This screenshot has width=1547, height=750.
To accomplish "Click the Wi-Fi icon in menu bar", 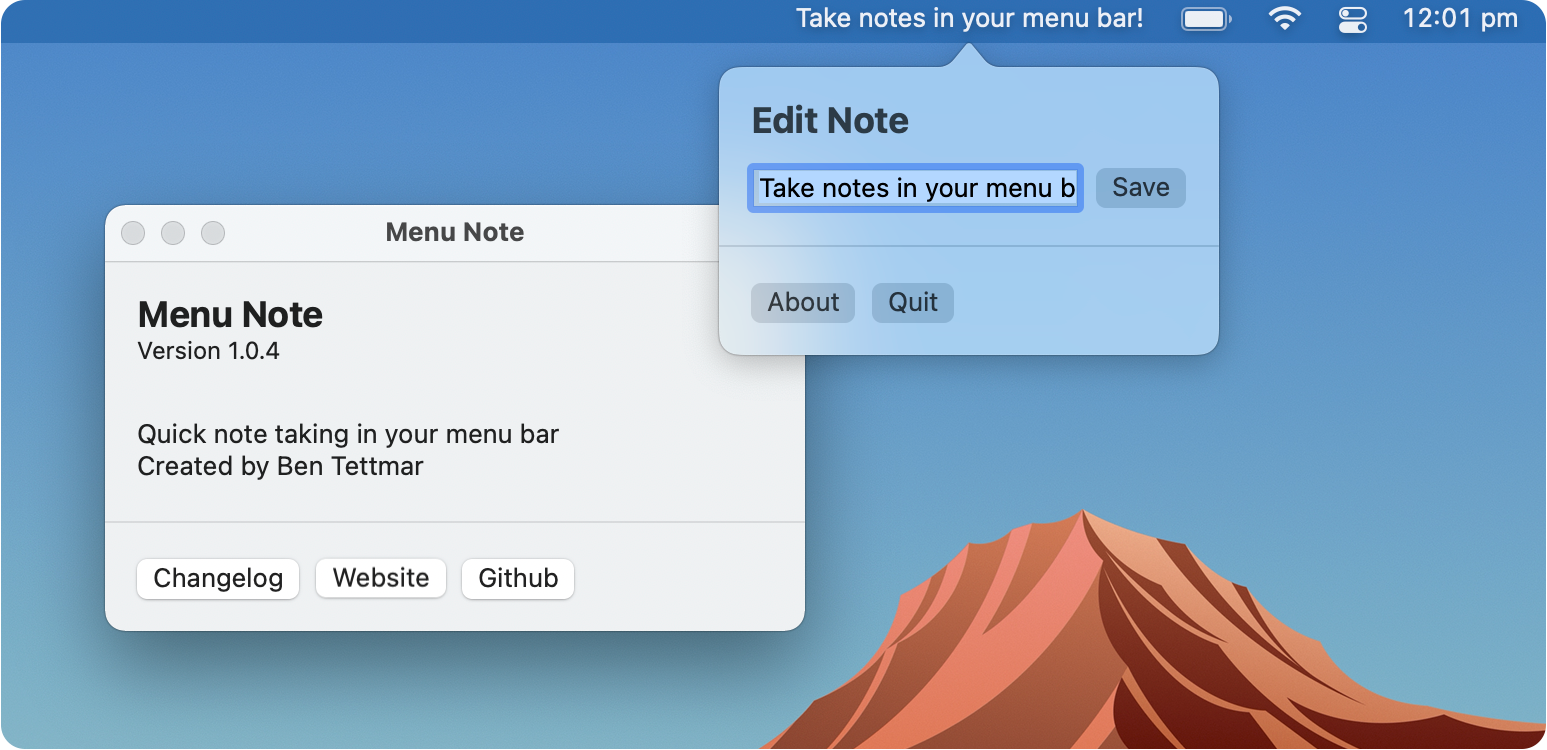I will pyautogui.click(x=1284, y=19).
